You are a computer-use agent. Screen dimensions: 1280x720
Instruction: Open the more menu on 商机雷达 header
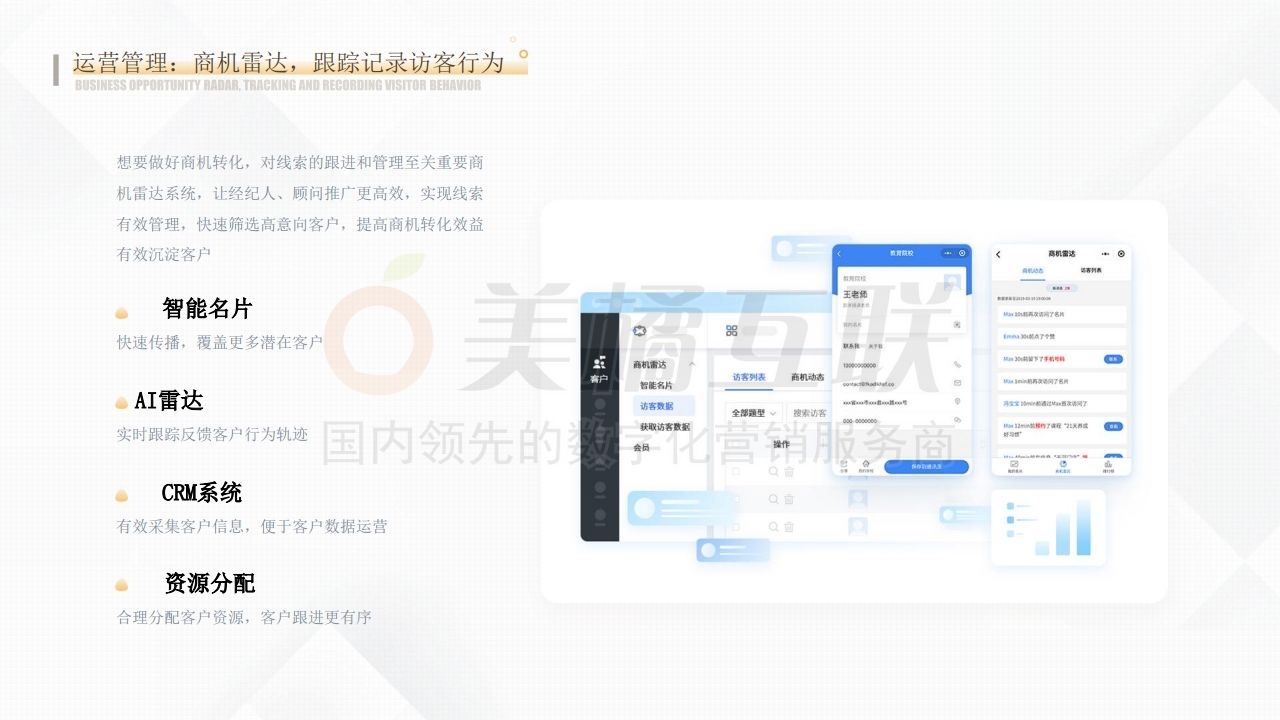point(1105,254)
